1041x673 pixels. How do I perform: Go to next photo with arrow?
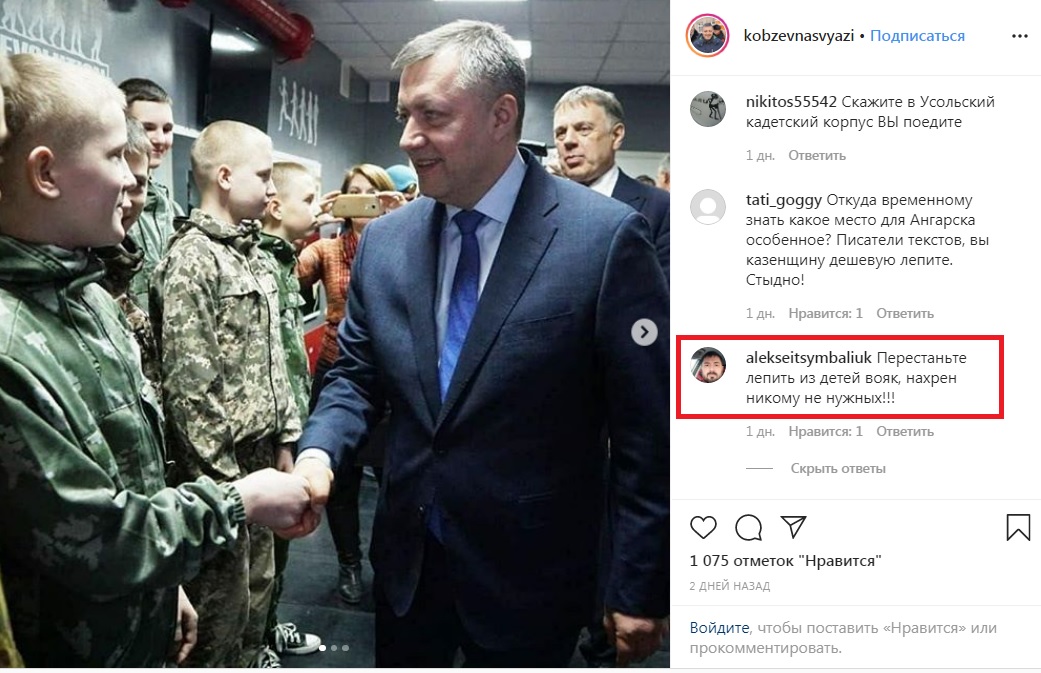tap(644, 332)
